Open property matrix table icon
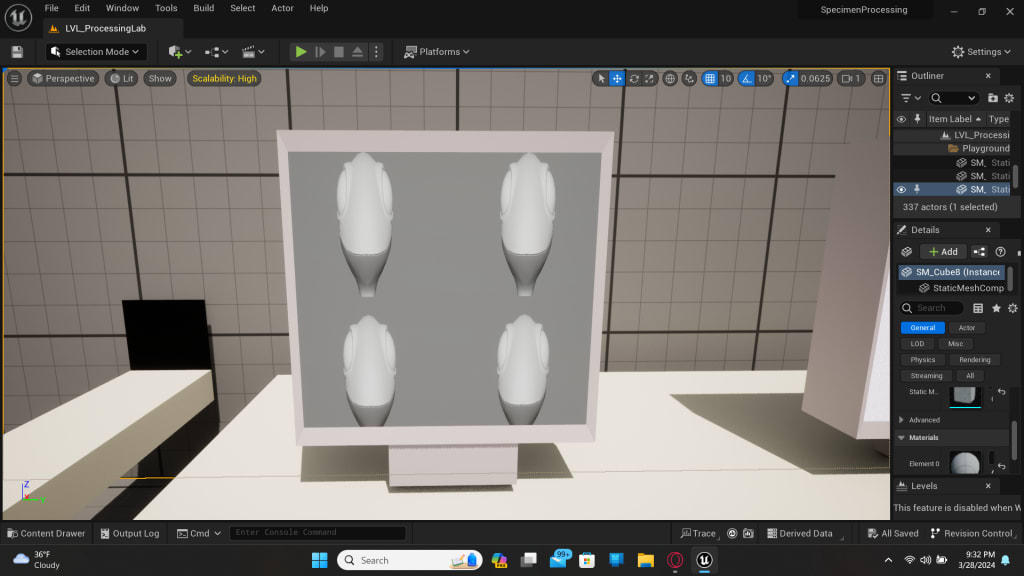This screenshot has width=1024, height=576. pyautogui.click(x=978, y=308)
